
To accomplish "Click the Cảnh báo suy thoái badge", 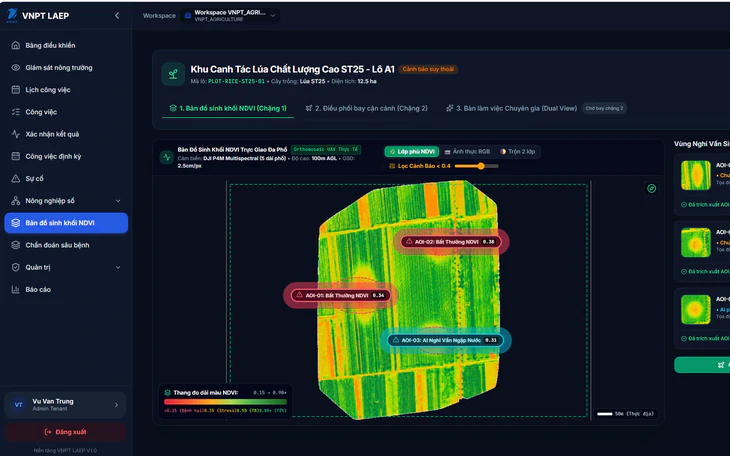I will pos(428,69).
